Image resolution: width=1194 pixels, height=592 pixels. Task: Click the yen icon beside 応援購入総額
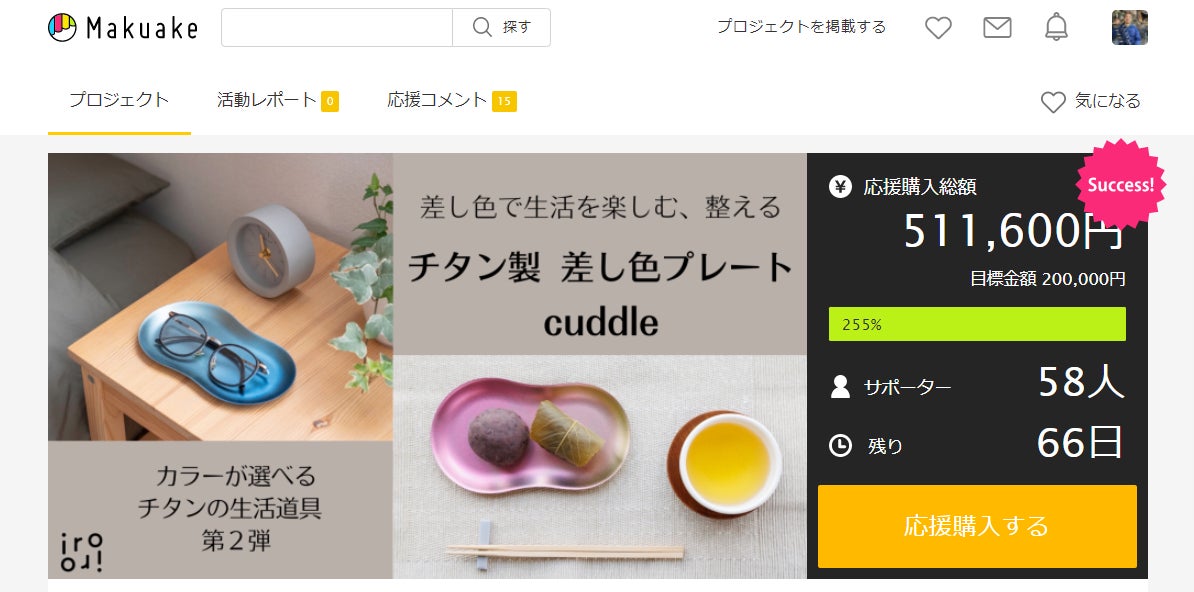click(840, 186)
